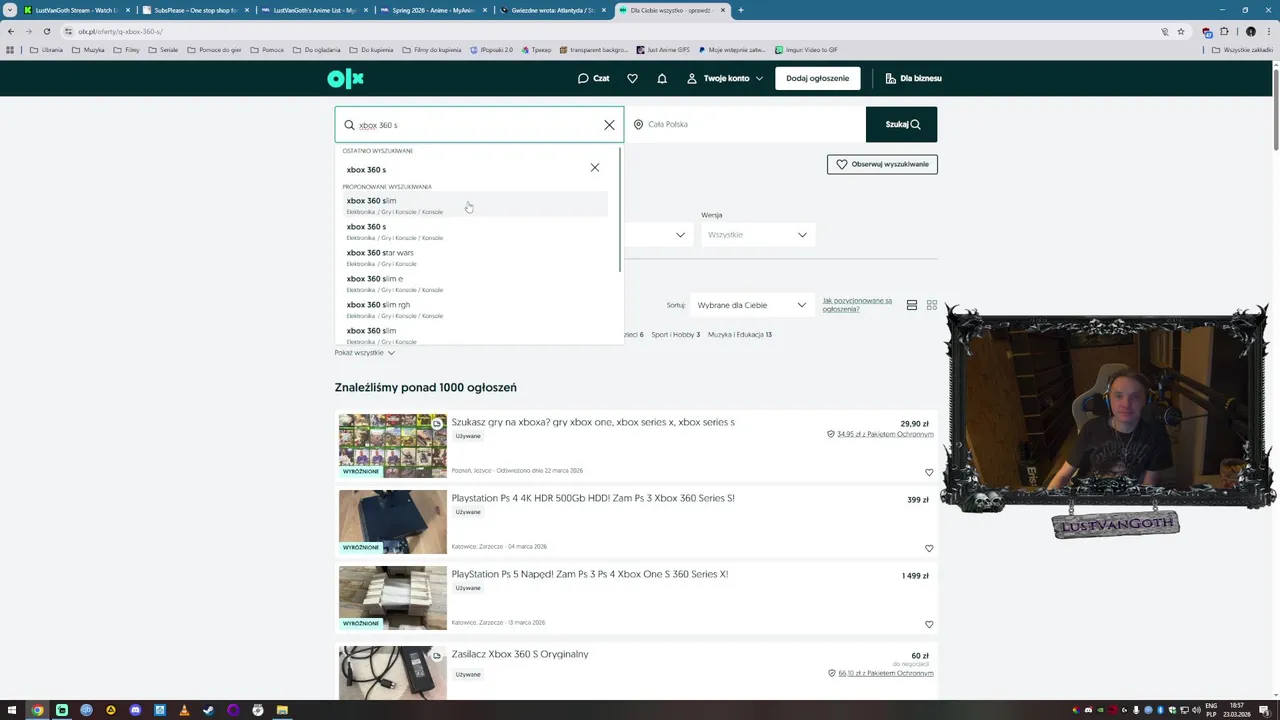Open Dla biznesu link
Viewport: 1280px width, 720px height.
tap(913, 78)
